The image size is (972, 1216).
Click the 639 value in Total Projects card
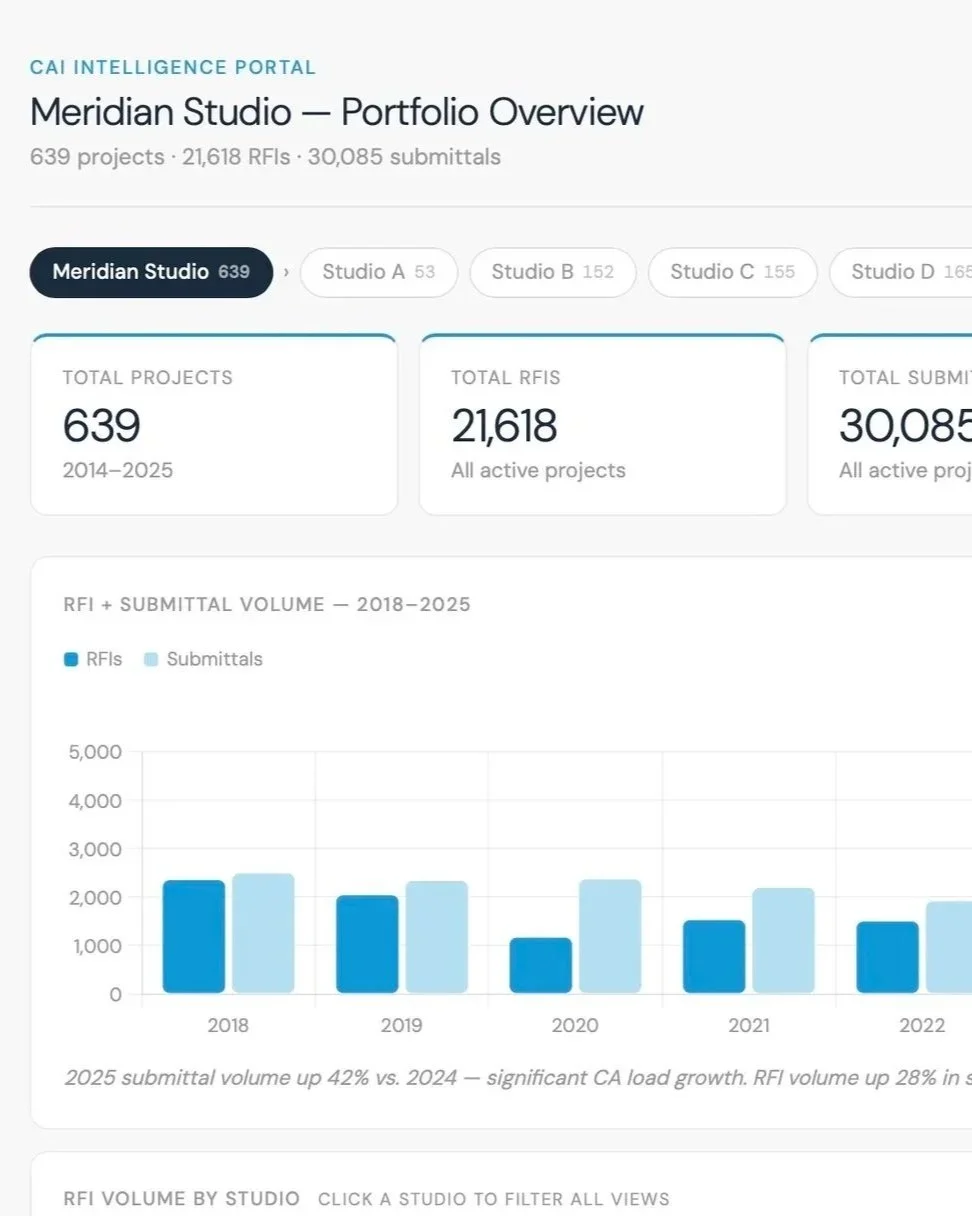[x=102, y=426]
